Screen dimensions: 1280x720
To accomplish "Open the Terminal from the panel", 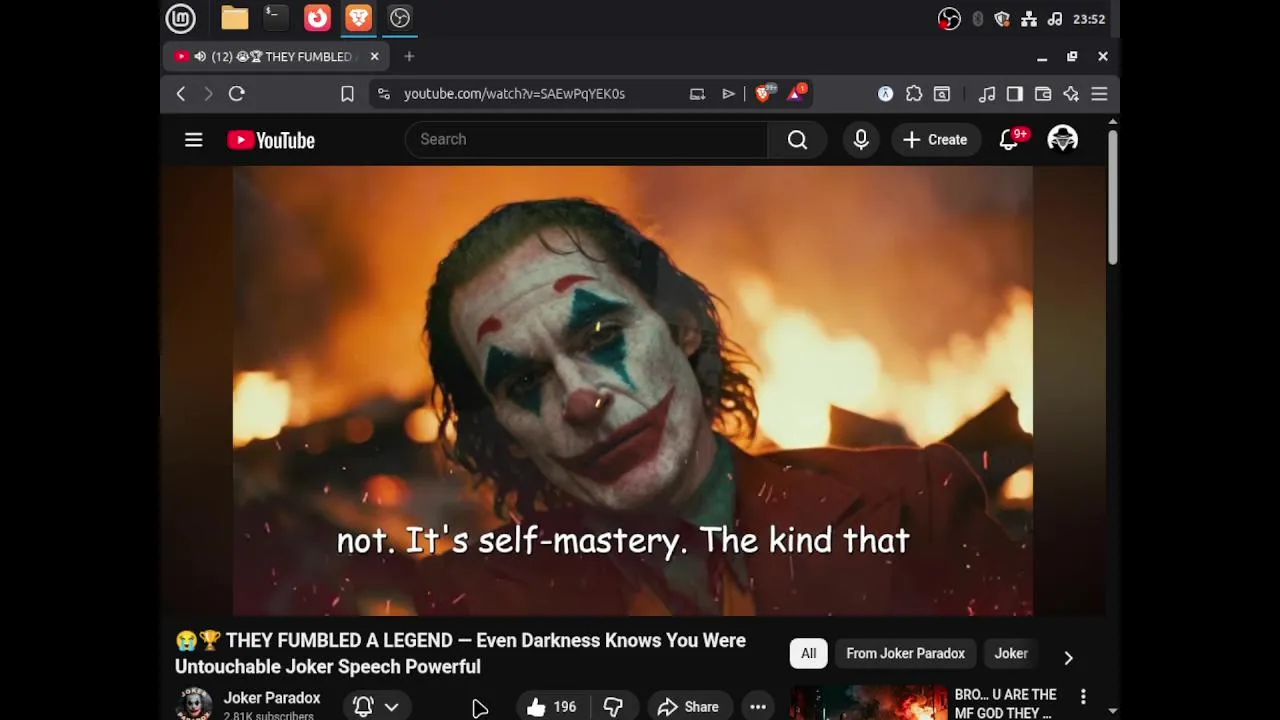I will point(275,18).
